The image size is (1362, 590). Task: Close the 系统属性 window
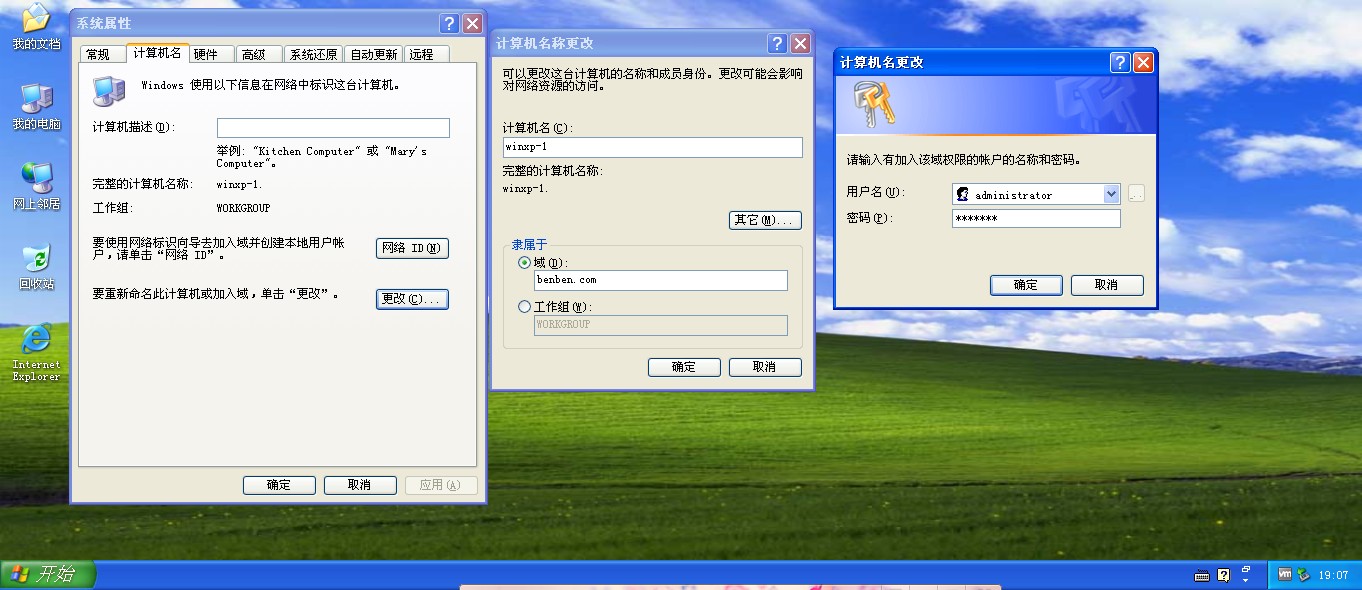(x=472, y=23)
